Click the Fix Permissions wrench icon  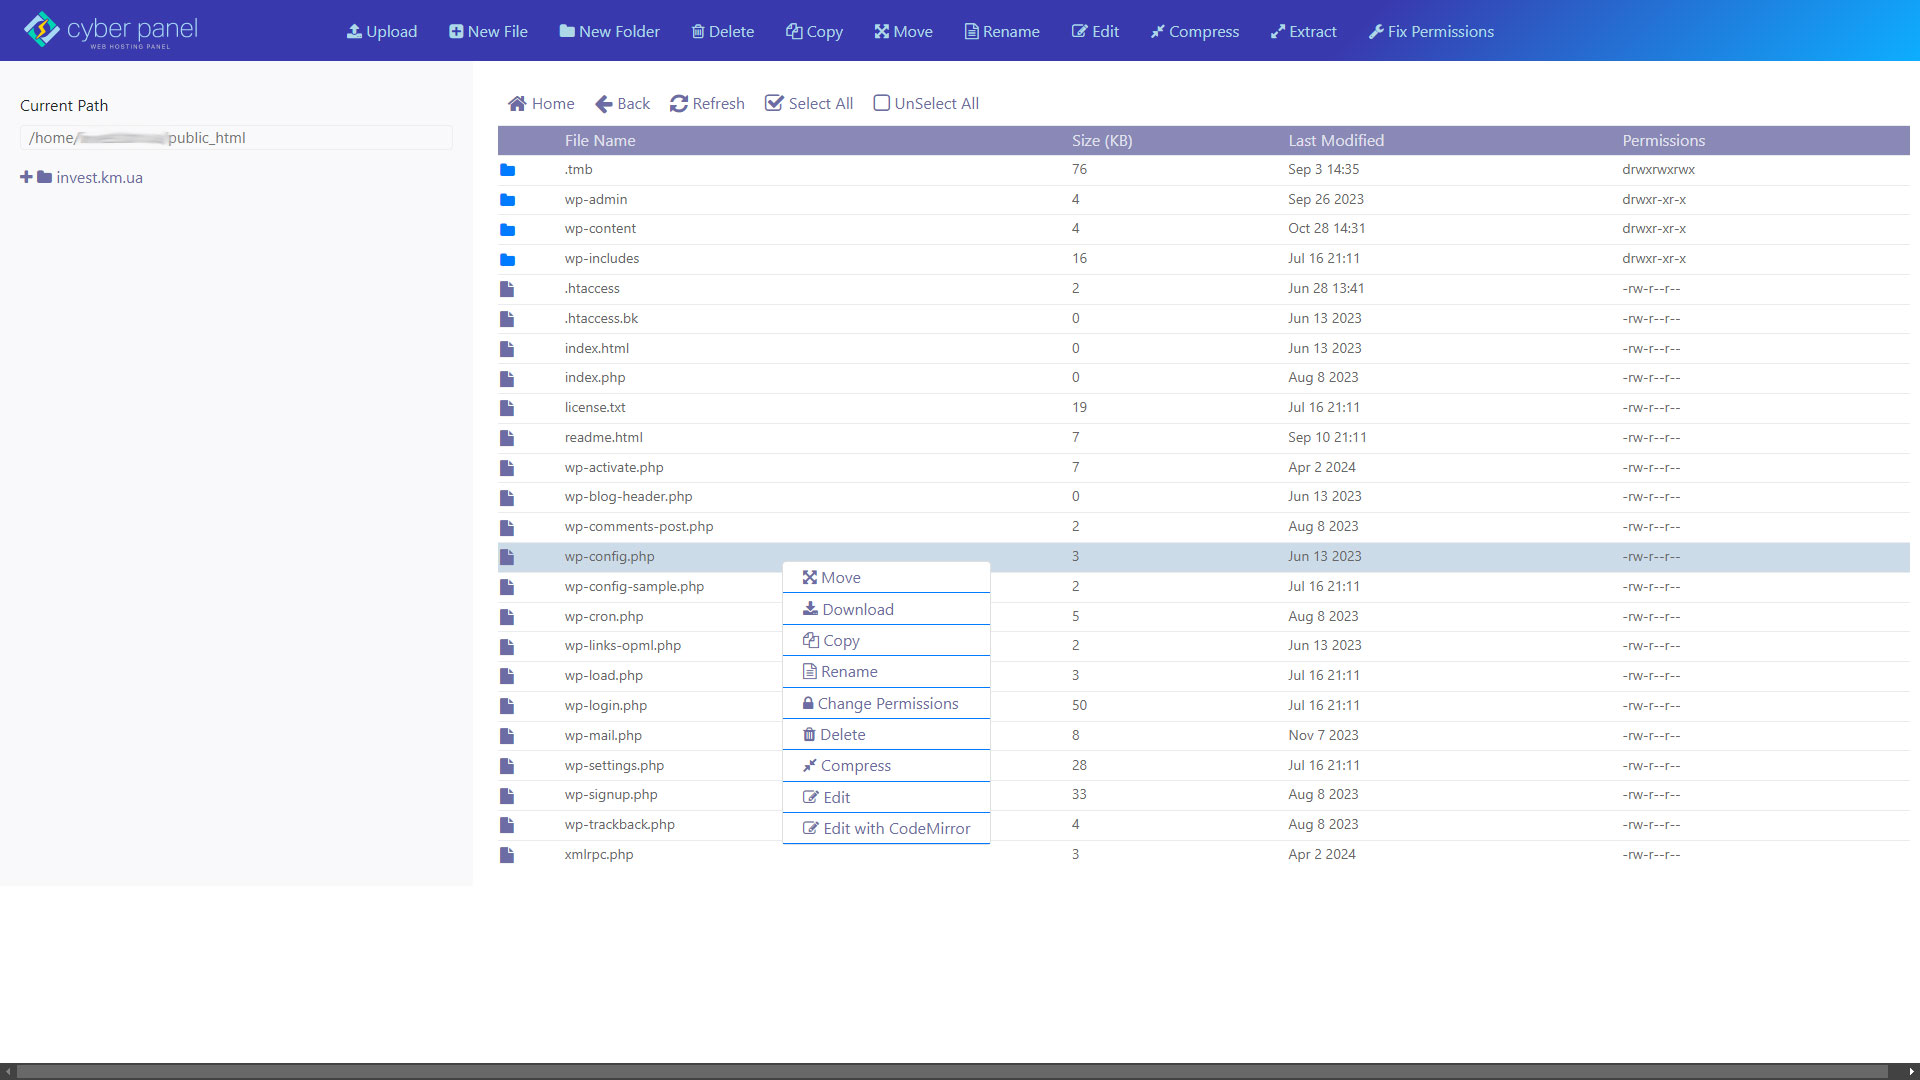click(x=1376, y=31)
